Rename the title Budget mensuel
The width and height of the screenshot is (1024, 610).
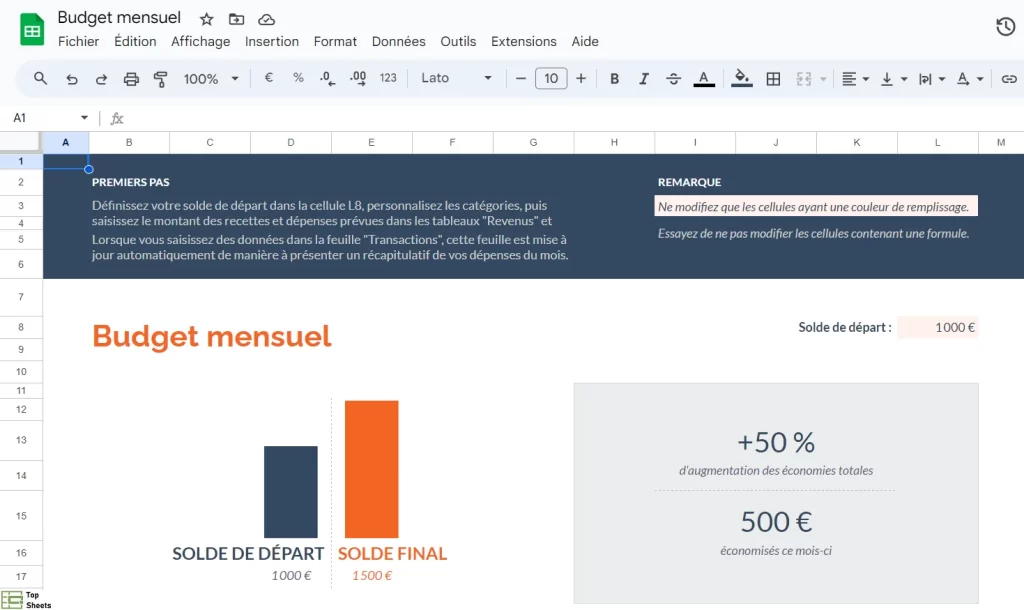[x=119, y=18]
